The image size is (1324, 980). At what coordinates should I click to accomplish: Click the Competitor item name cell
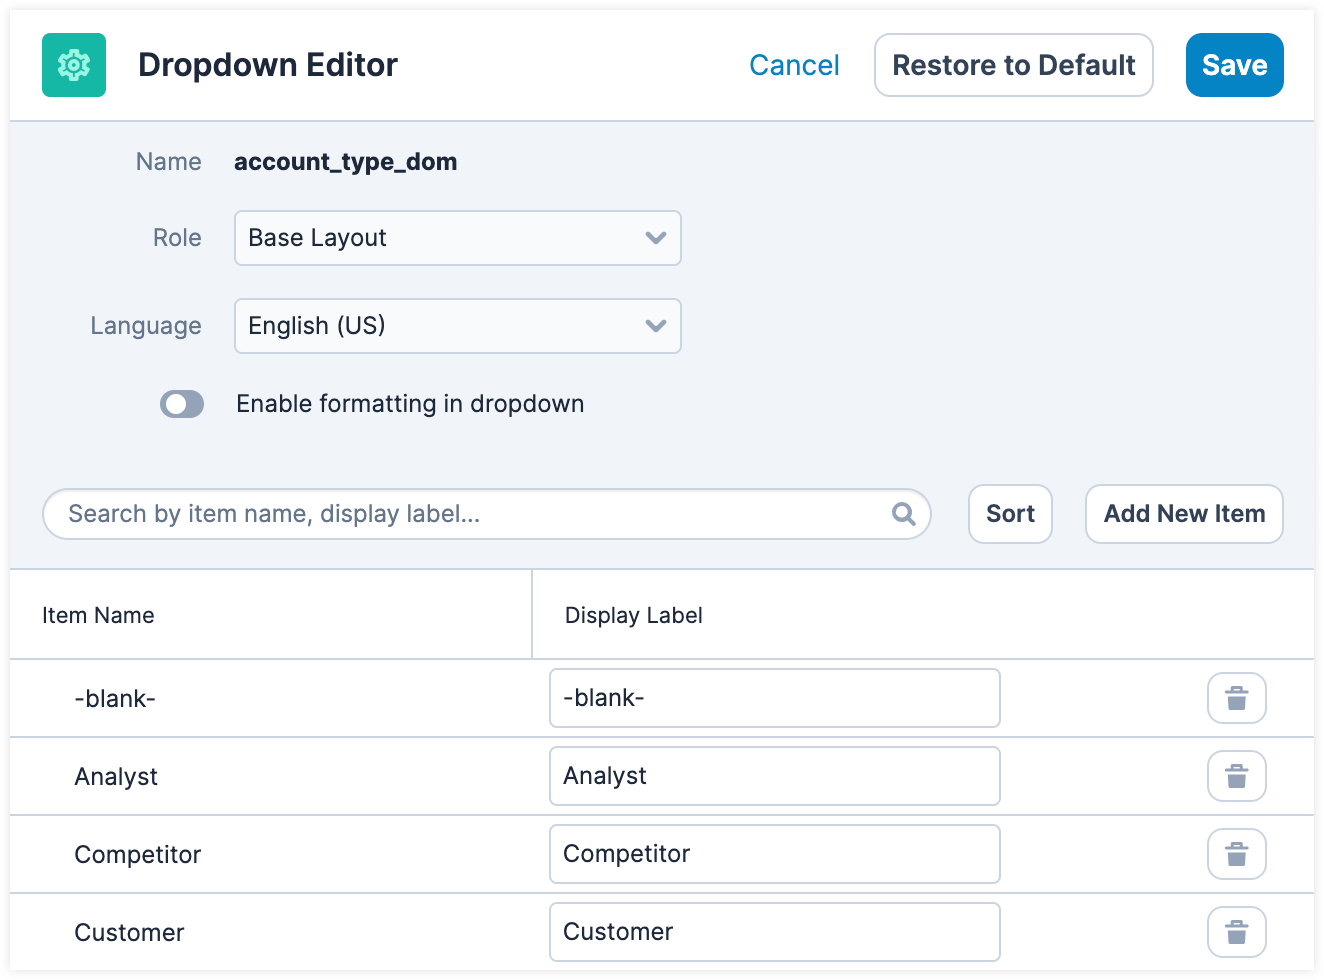[138, 855]
